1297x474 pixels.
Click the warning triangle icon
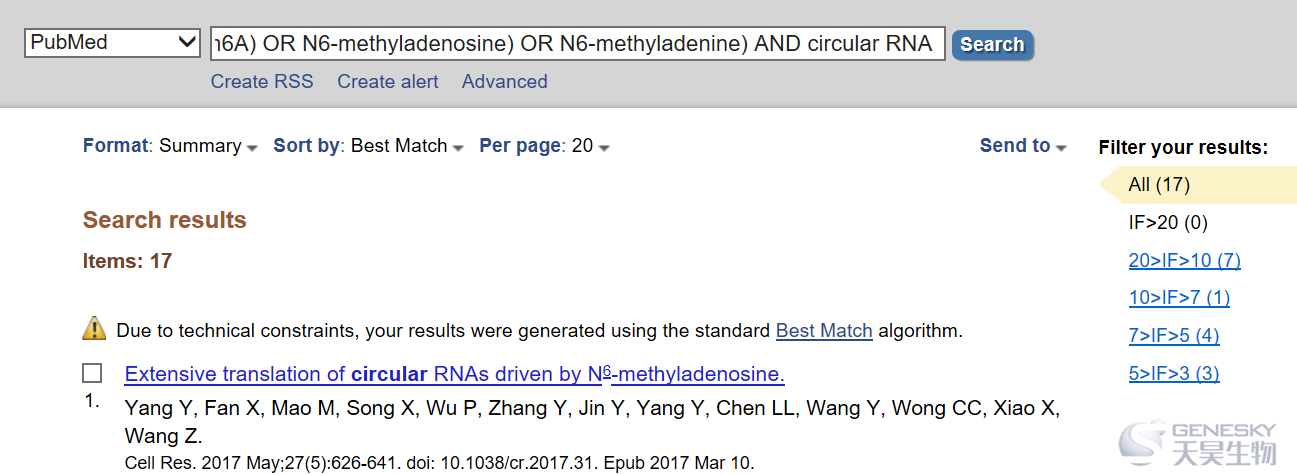[x=94, y=328]
